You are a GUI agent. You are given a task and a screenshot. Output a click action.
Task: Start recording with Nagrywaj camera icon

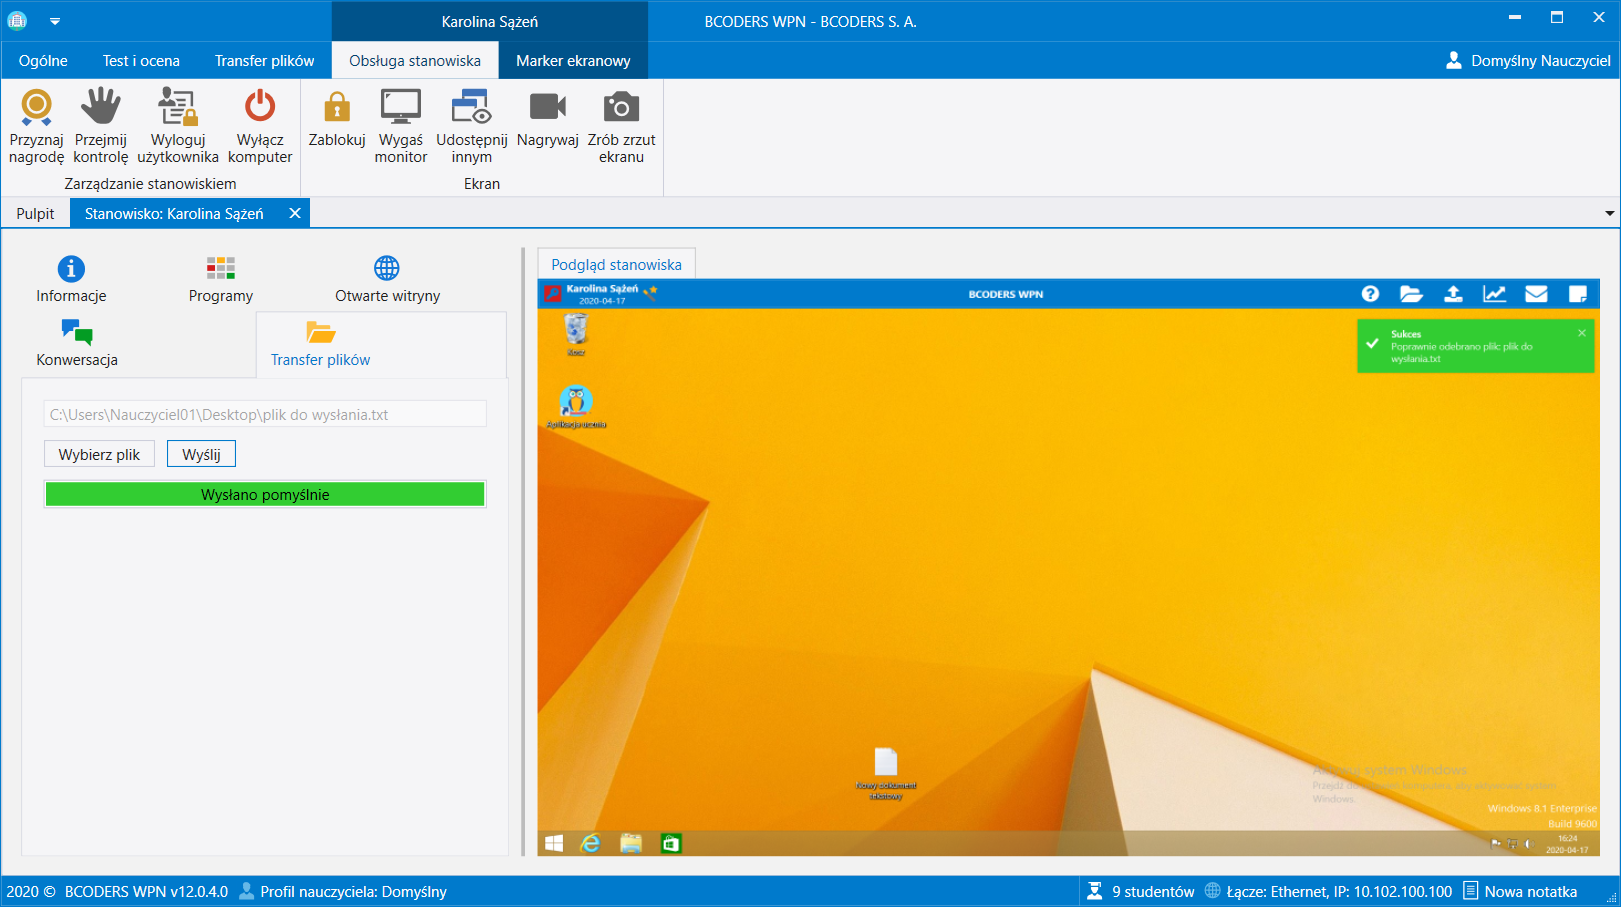point(548,106)
